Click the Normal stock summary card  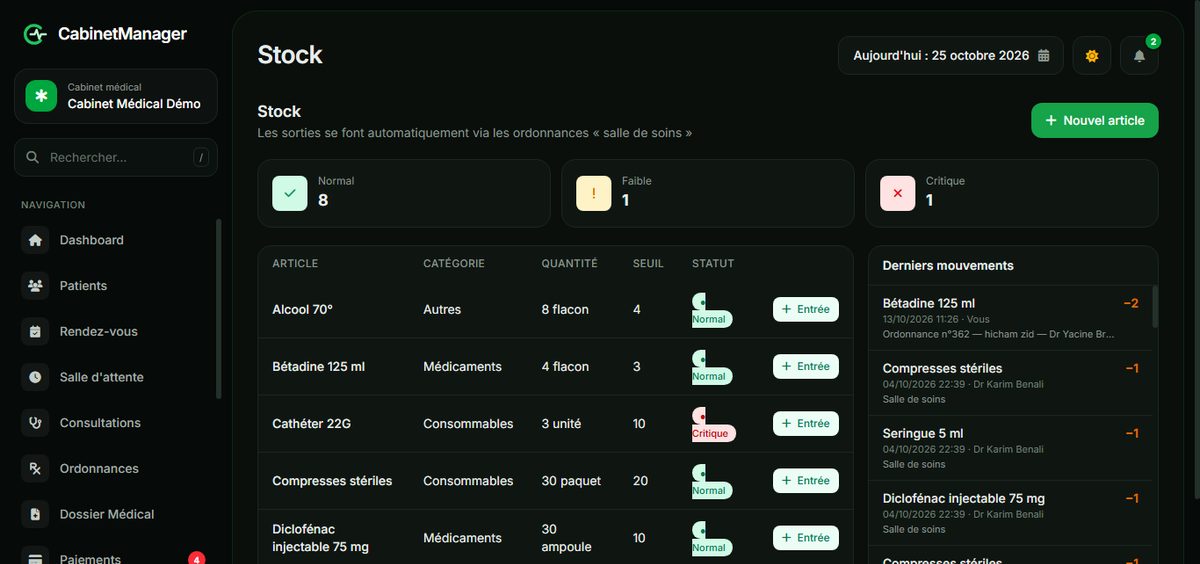click(x=404, y=193)
